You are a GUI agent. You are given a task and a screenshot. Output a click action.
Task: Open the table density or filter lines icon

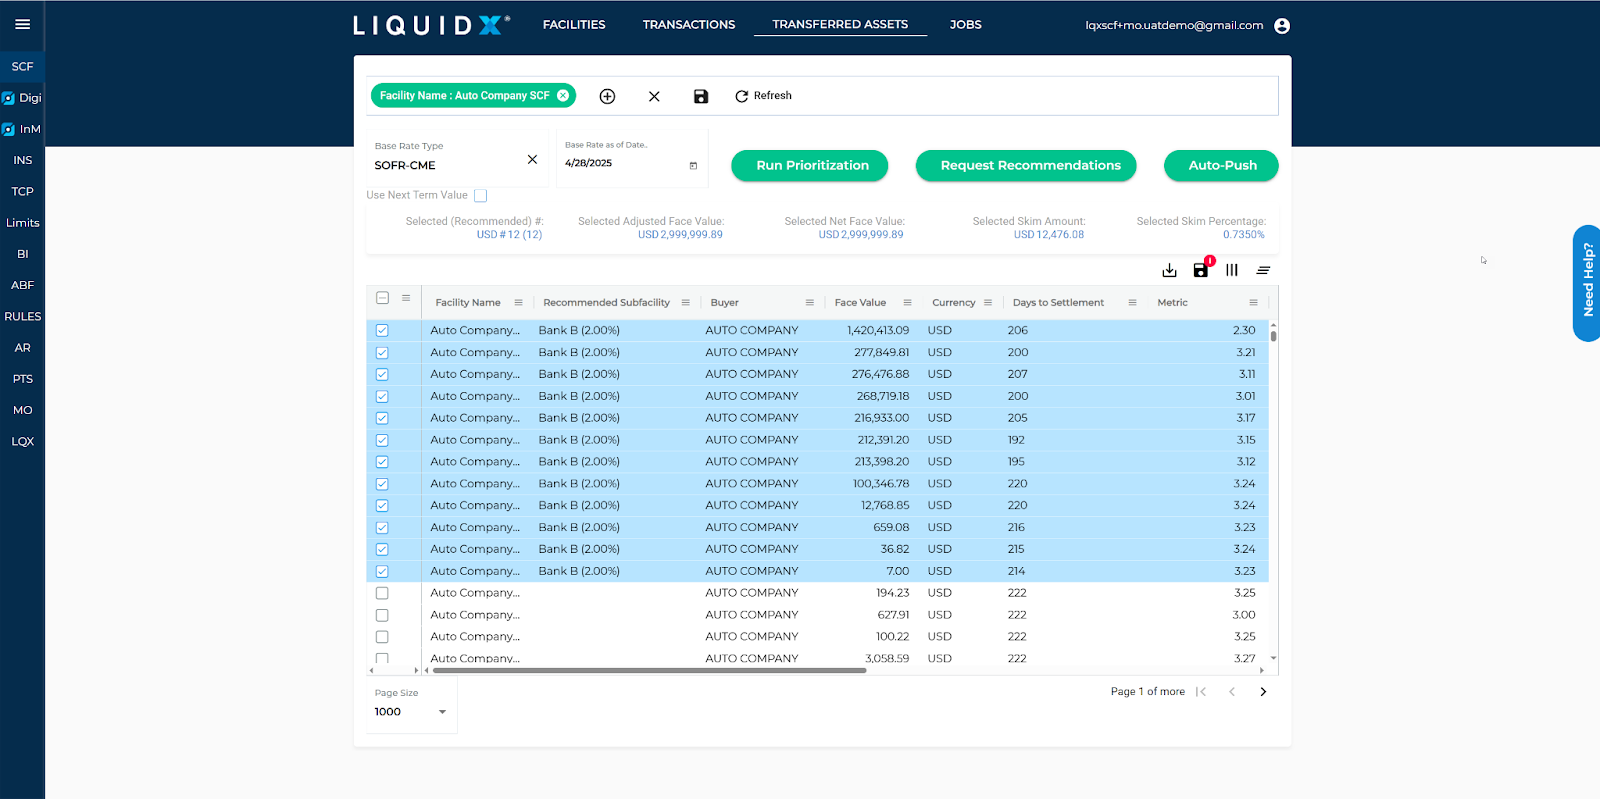pyautogui.click(x=1263, y=270)
